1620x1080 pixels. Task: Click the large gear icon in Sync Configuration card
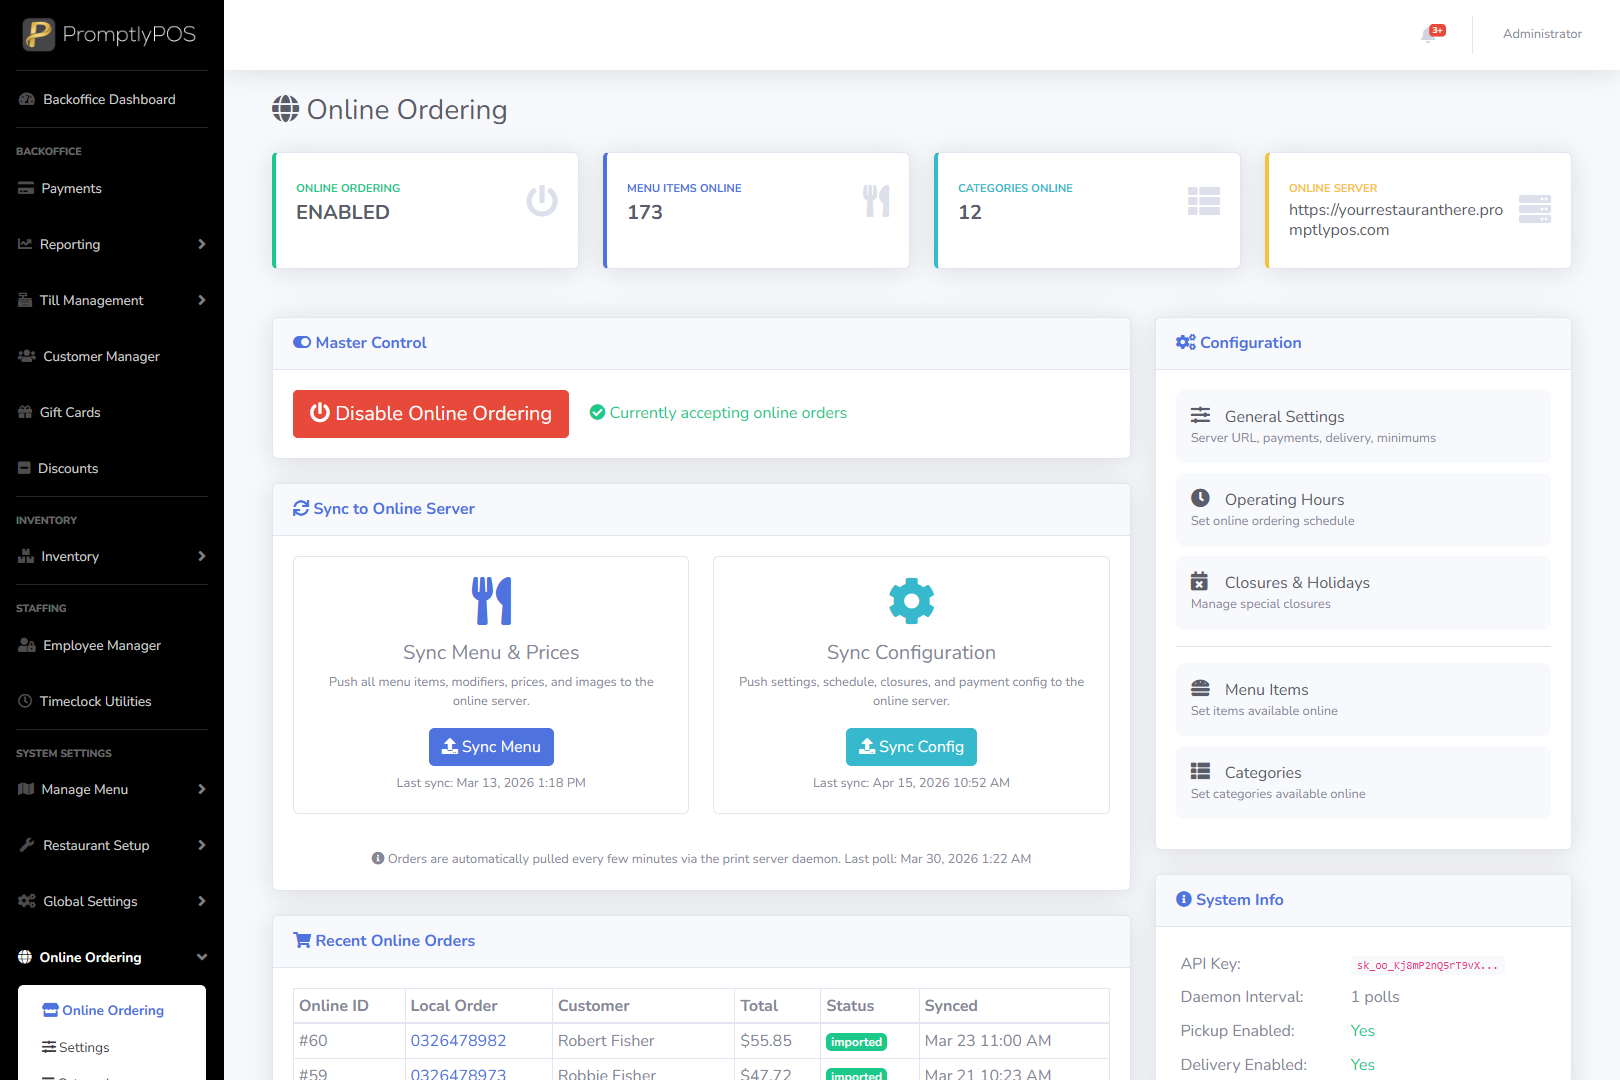pyautogui.click(x=912, y=600)
